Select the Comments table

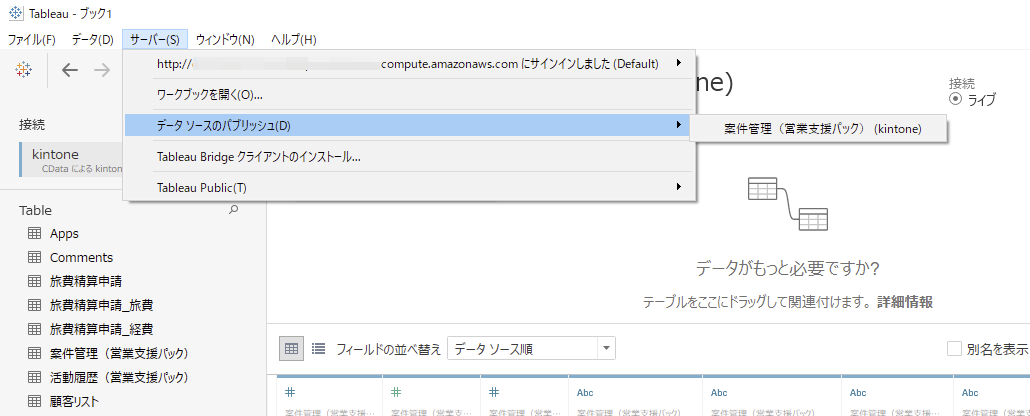coord(81,258)
